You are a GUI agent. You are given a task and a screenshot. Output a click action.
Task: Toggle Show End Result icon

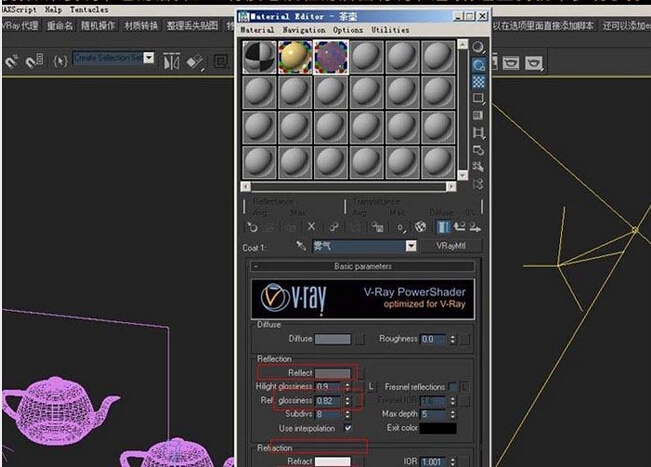[x=443, y=227]
